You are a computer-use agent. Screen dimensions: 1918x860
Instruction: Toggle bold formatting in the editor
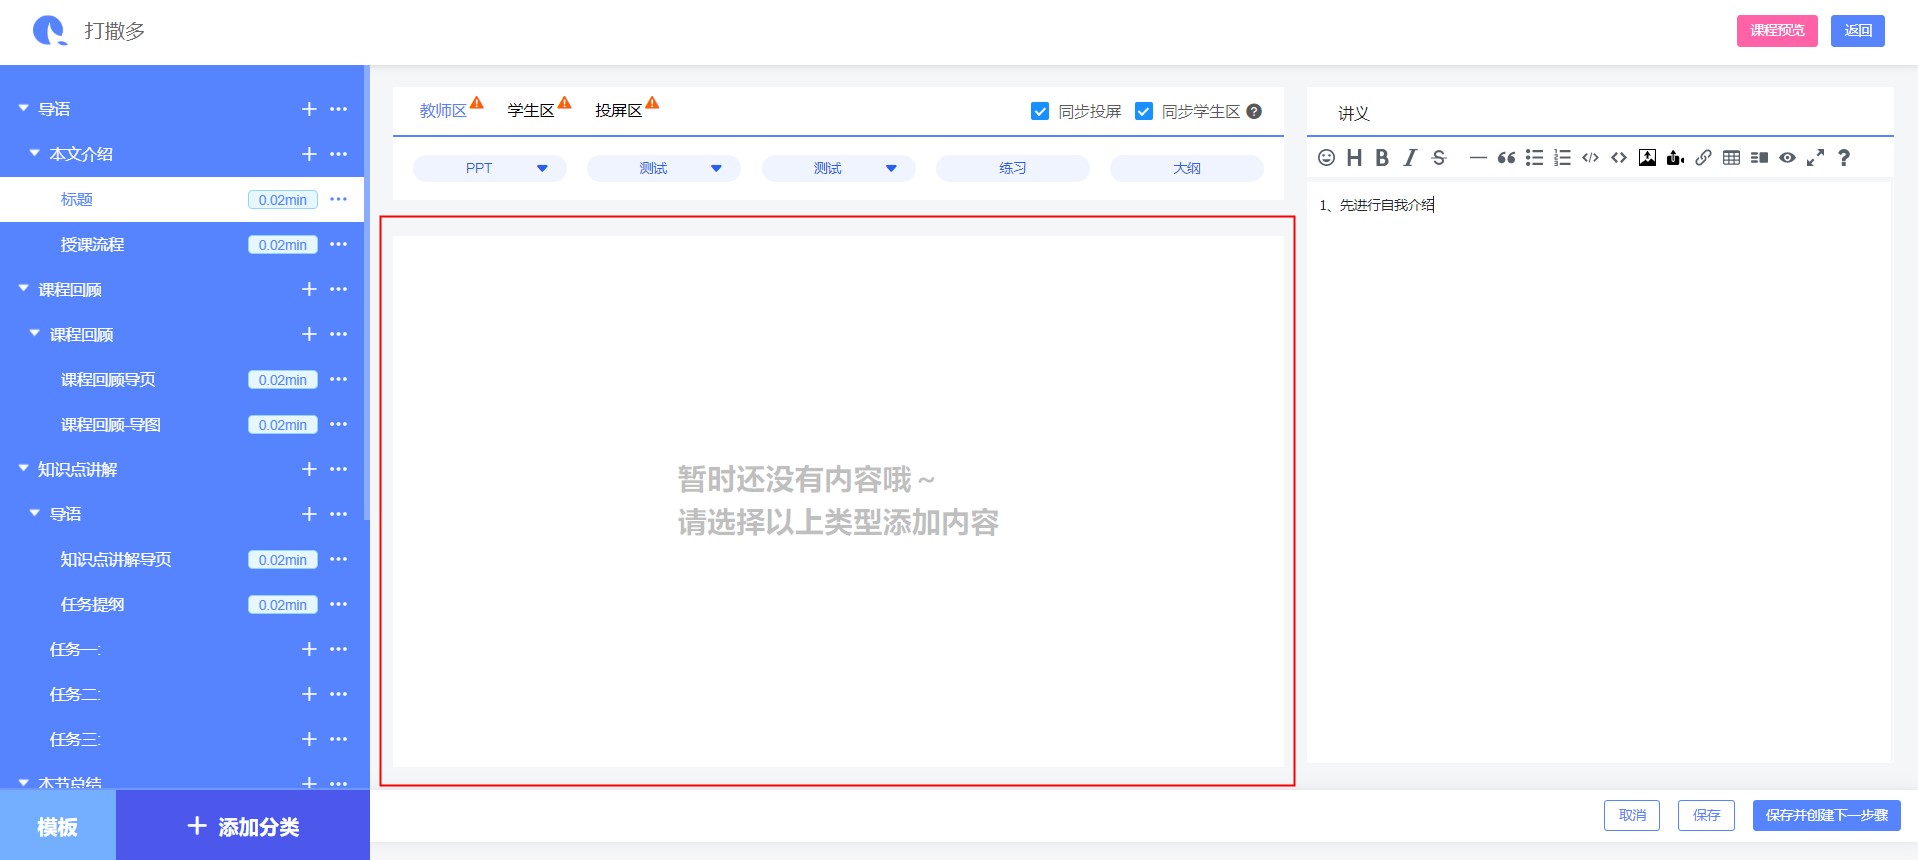coord(1382,157)
